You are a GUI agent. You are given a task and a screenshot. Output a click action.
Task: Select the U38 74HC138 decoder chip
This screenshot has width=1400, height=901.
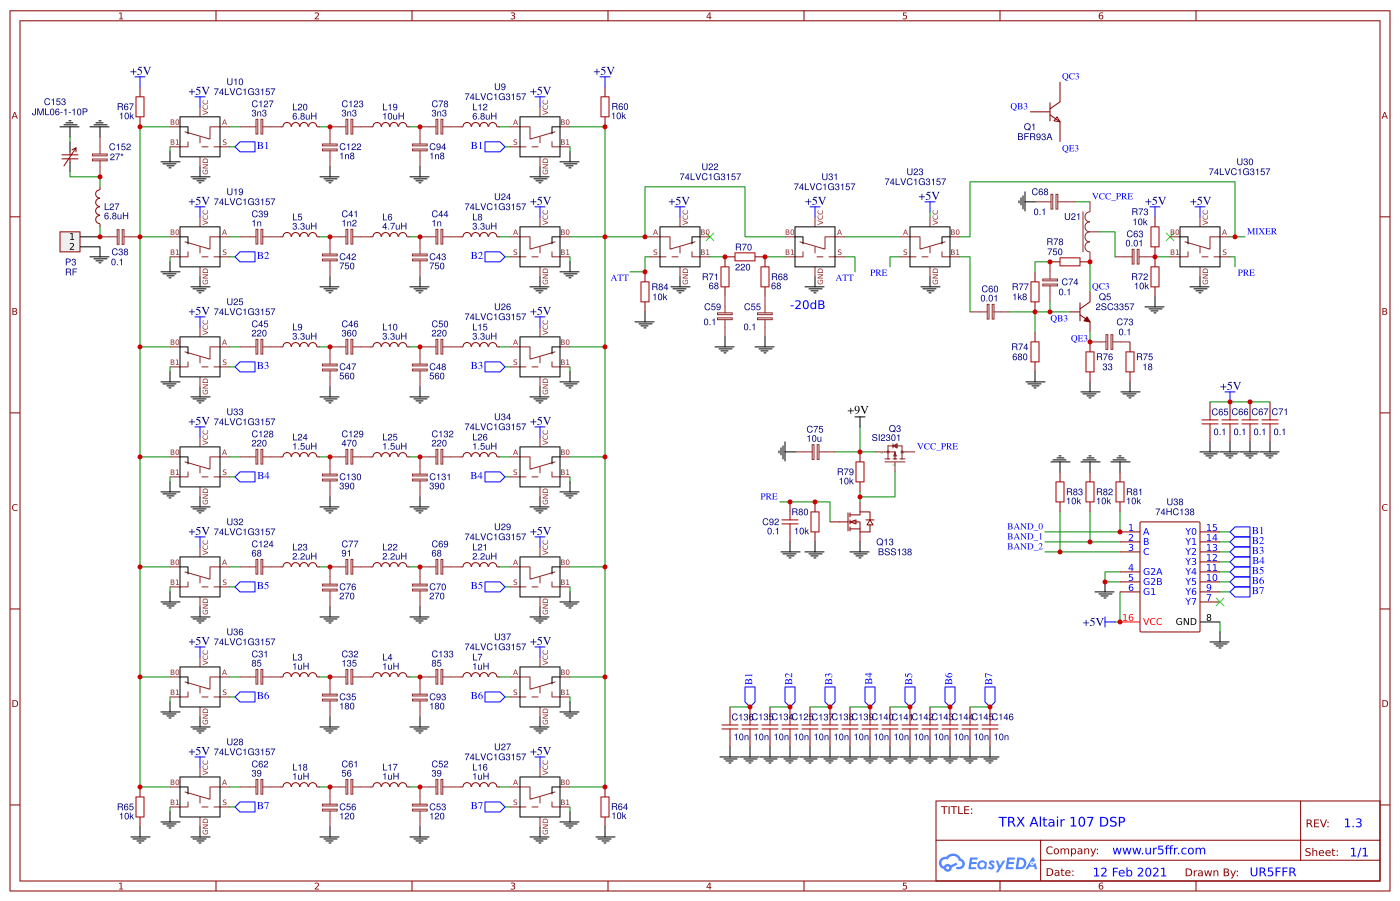pyautogui.click(x=1169, y=575)
